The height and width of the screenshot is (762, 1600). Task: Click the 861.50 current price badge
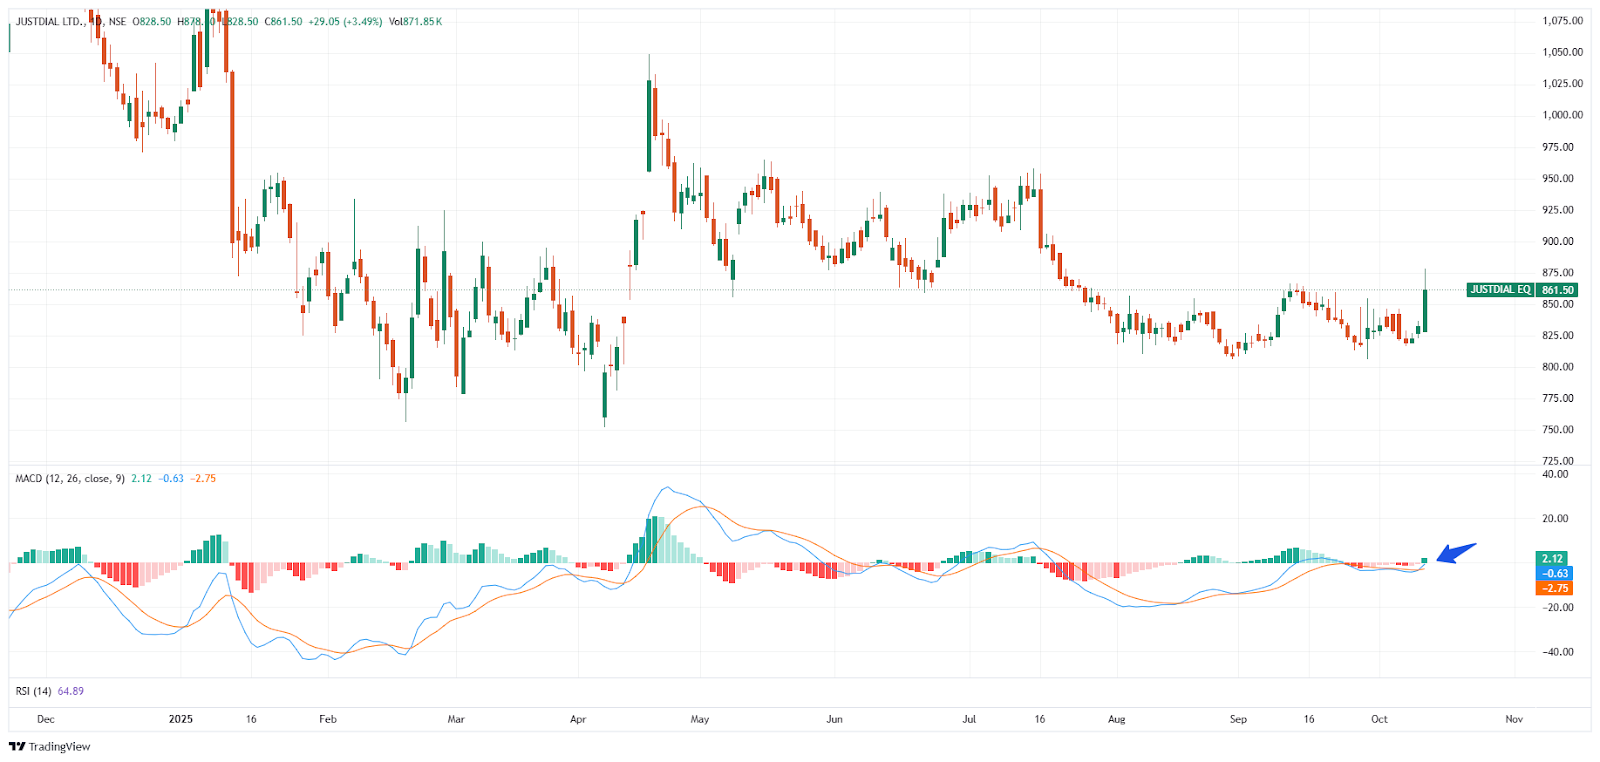(x=1557, y=290)
